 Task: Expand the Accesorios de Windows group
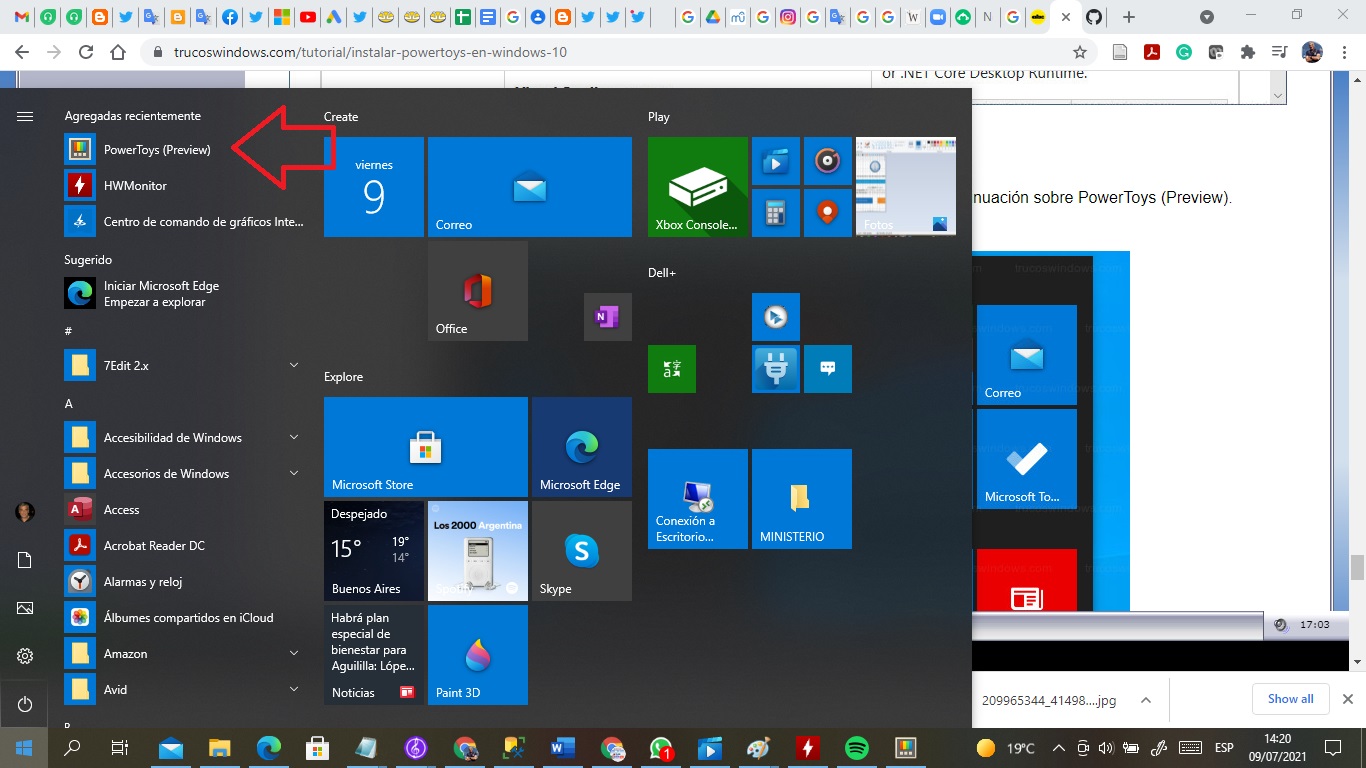[293, 473]
